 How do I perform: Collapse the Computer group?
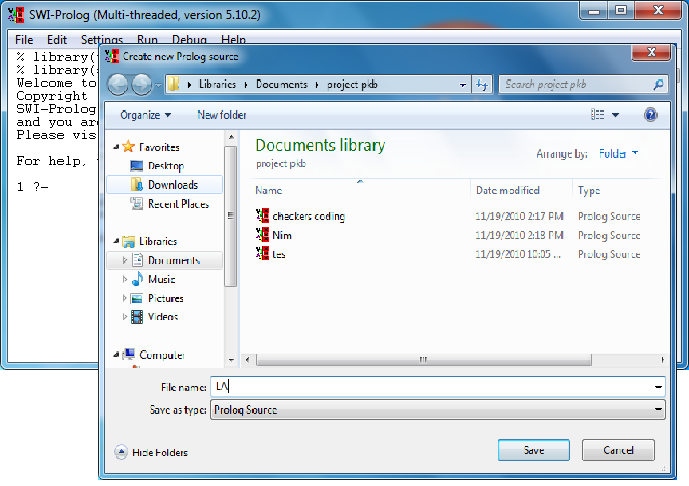(x=116, y=354)
